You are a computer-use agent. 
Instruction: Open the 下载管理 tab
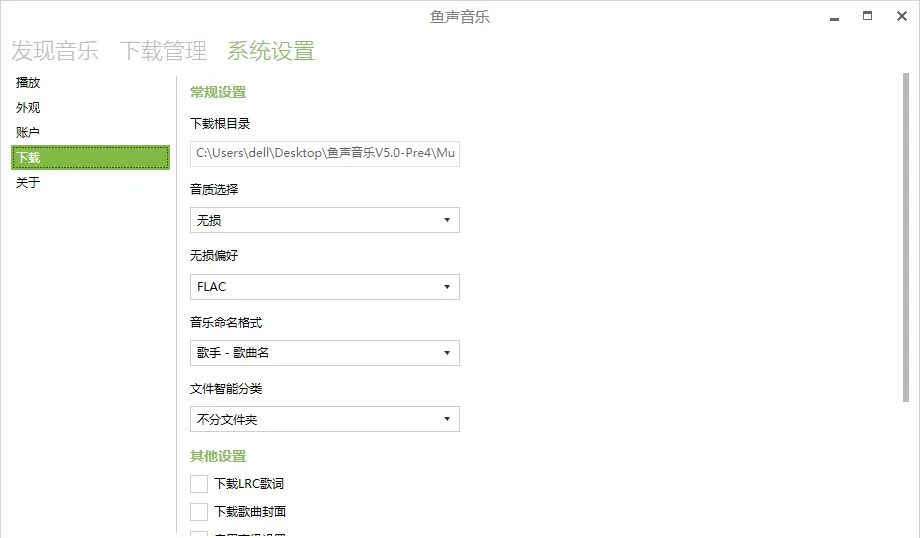coord(163,51)
